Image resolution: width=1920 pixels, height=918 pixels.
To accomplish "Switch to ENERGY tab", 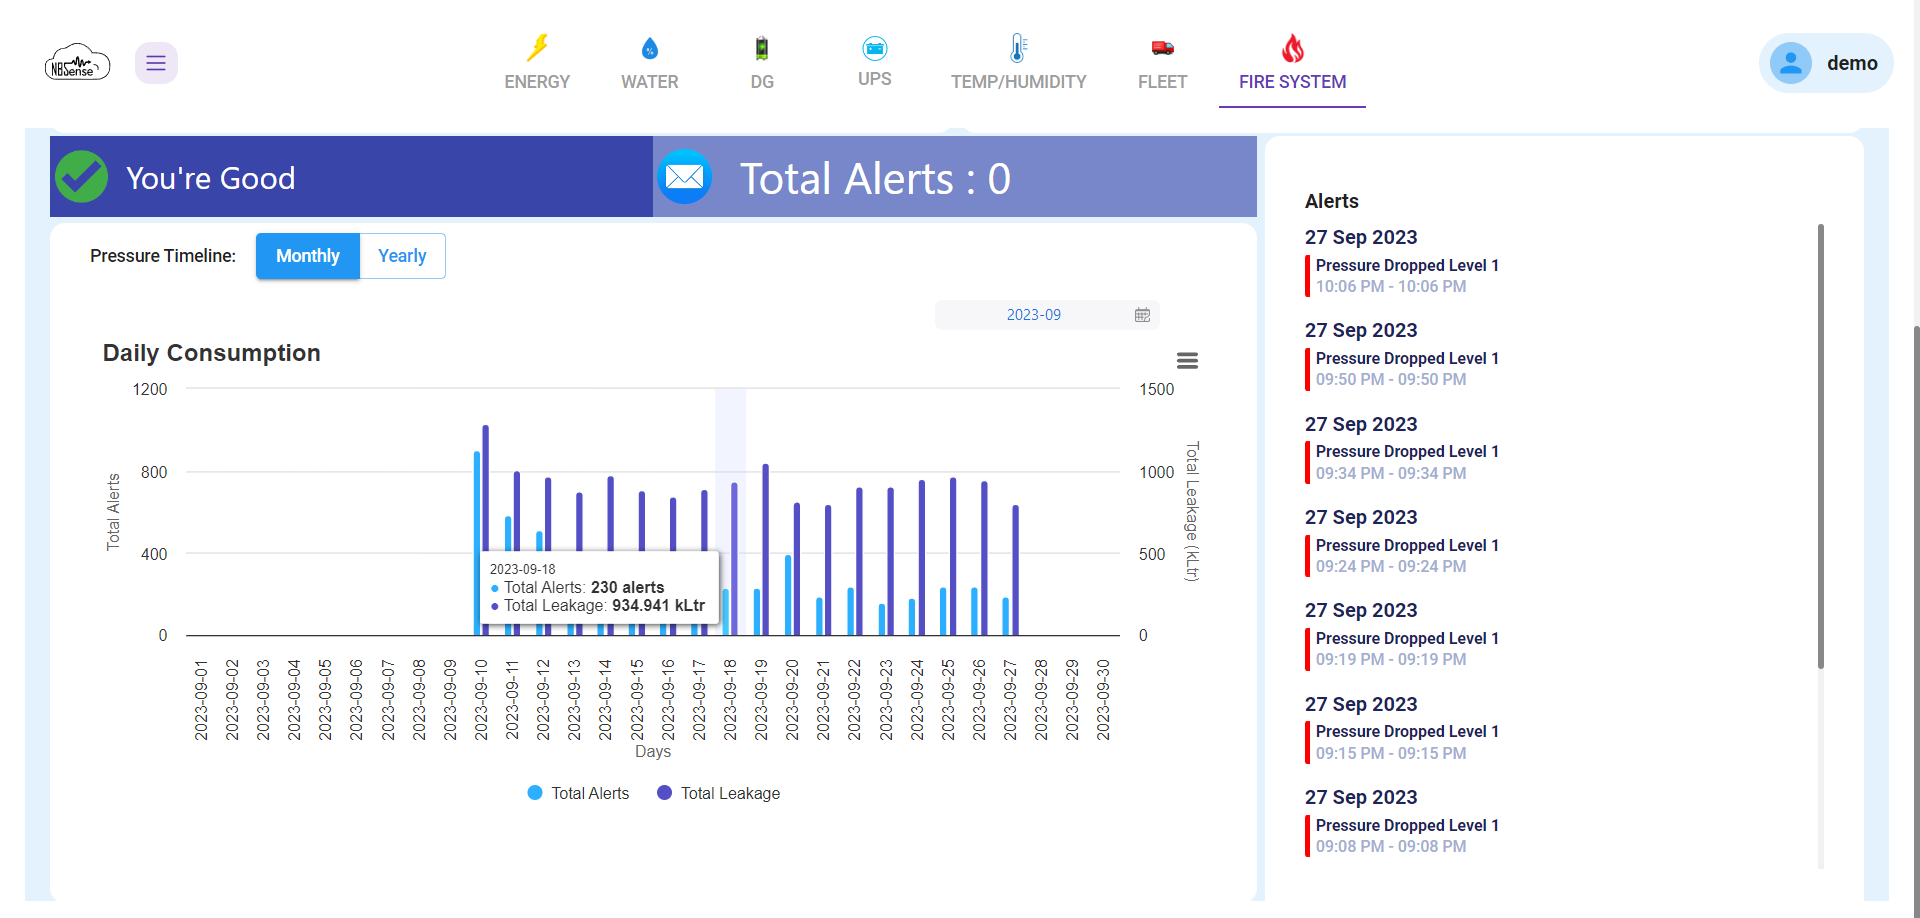I will pyautogui.click(x=537, y=82).
